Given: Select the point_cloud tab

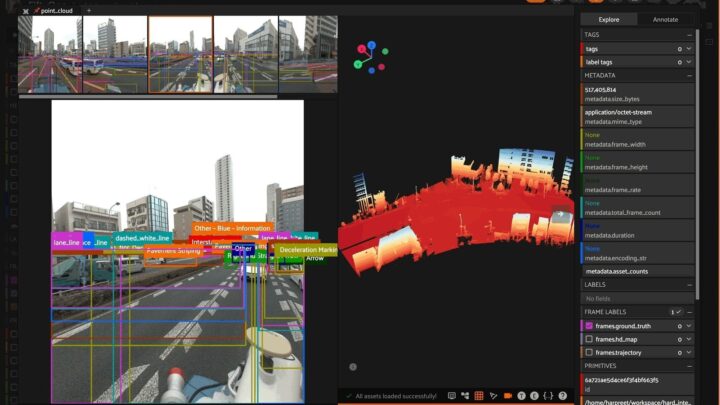Looking at the screenshot, I should [56, 11].
